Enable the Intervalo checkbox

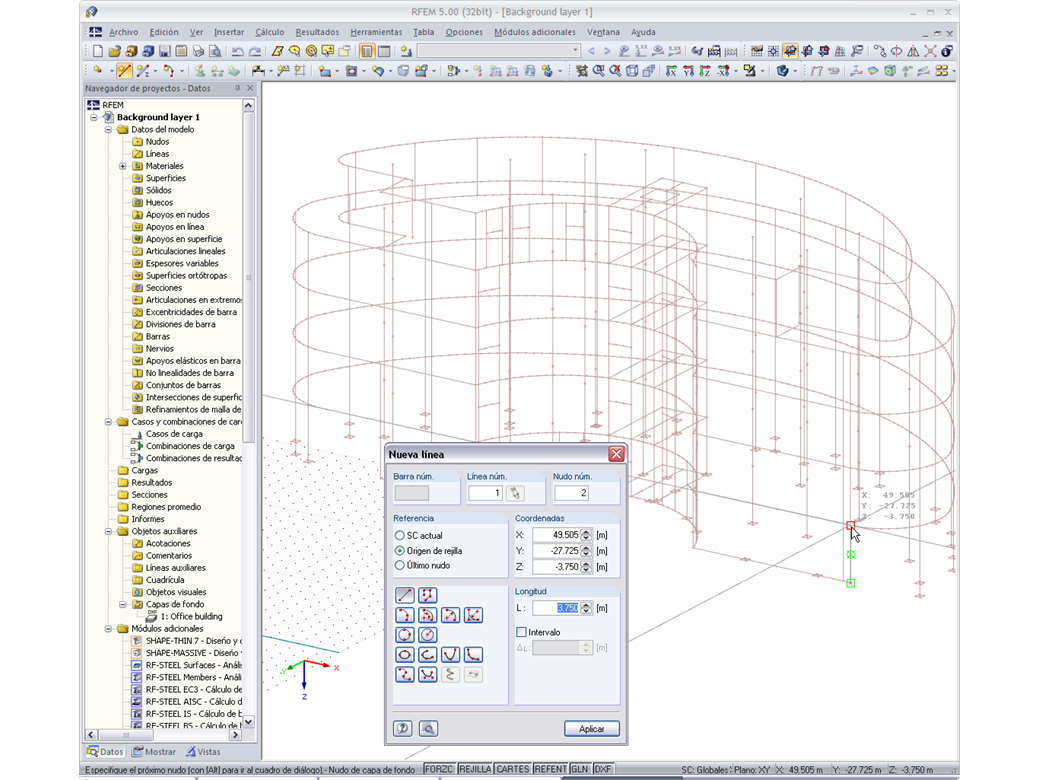click(x=521, y=632)
